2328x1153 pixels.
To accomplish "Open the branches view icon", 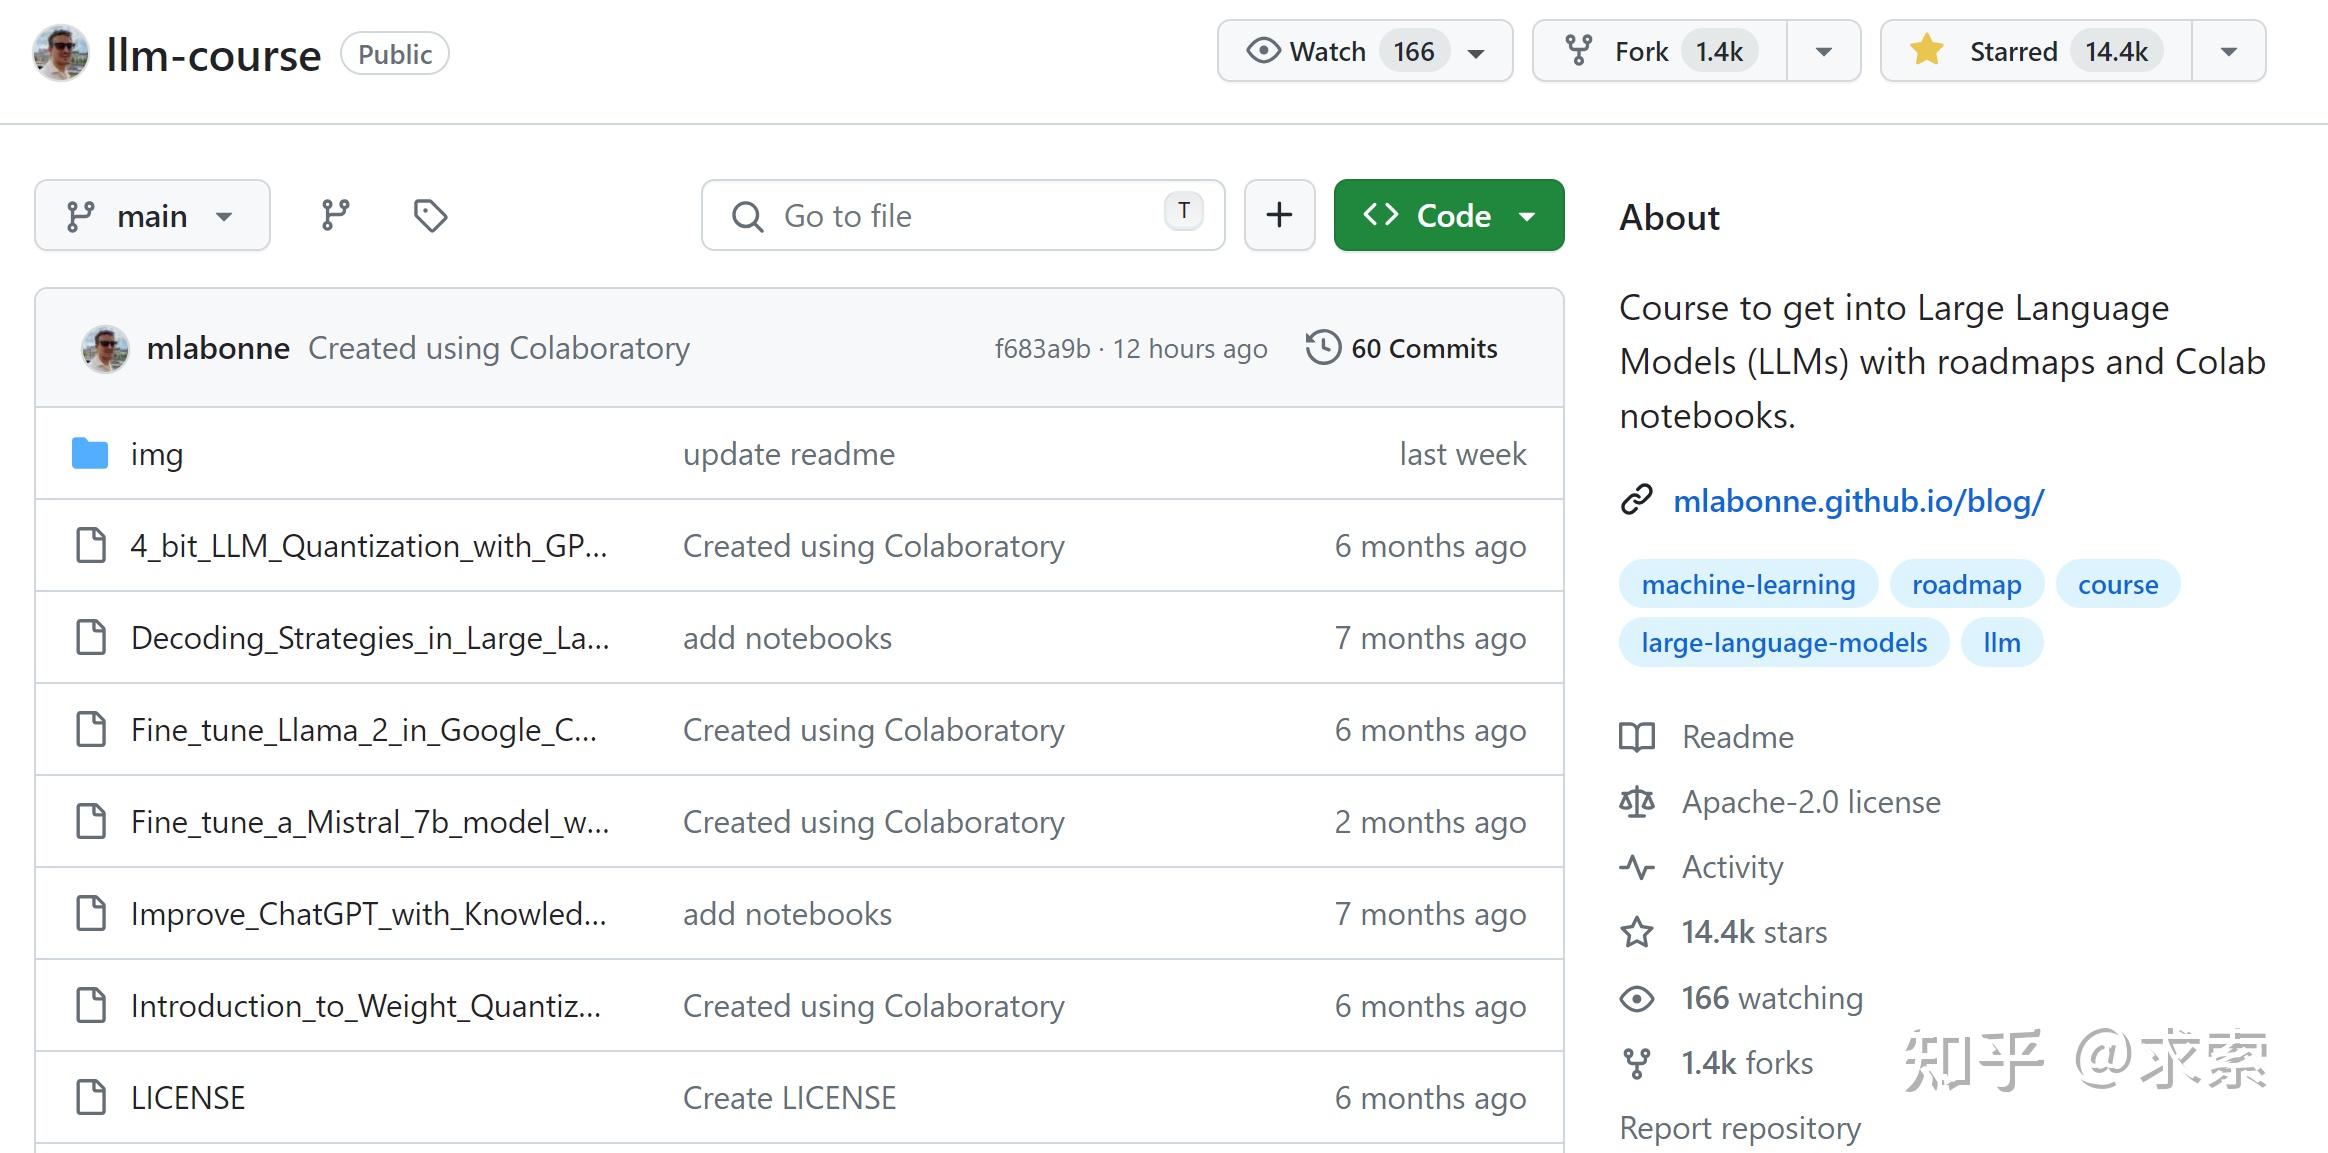I will click(x=335, y=215).
